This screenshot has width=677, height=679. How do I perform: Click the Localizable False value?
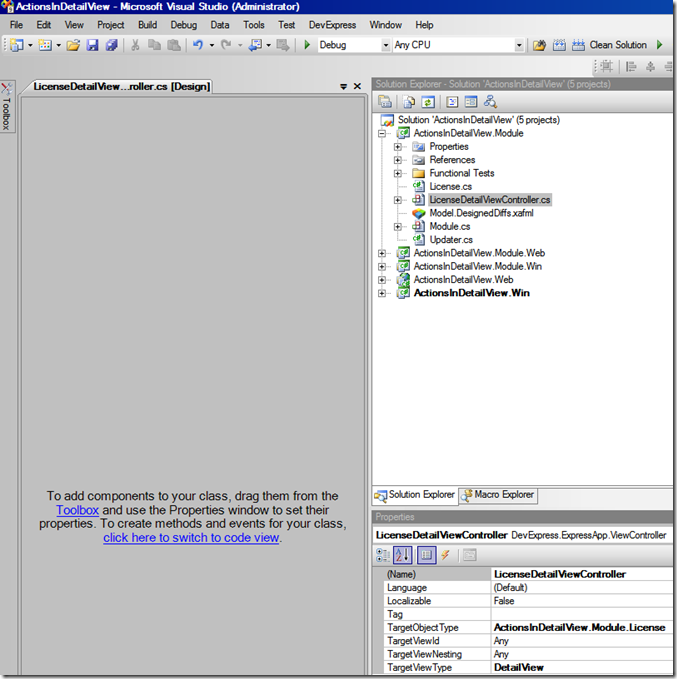click(x=582, y=601)
